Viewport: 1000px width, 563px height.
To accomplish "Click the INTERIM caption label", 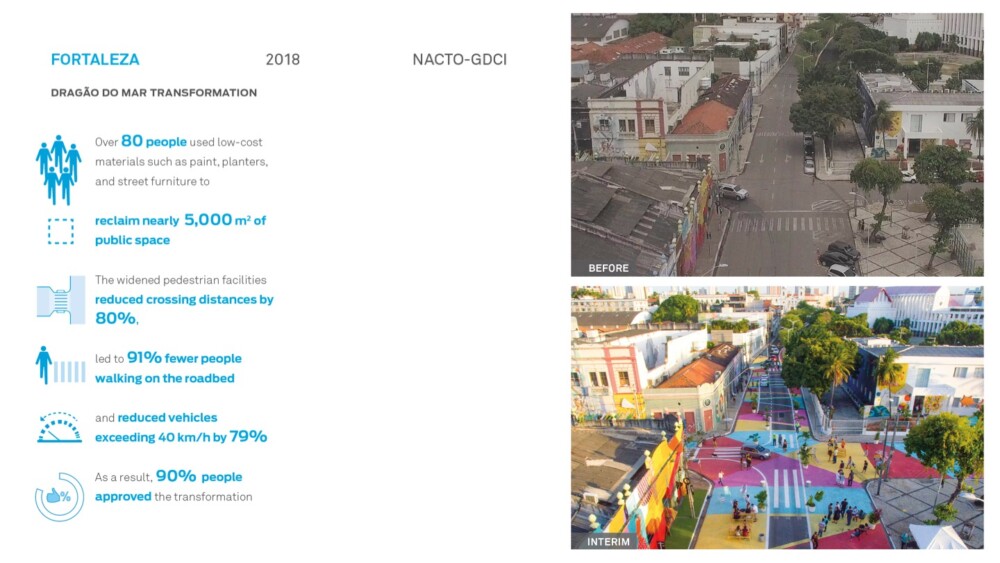I will (609, 542).
